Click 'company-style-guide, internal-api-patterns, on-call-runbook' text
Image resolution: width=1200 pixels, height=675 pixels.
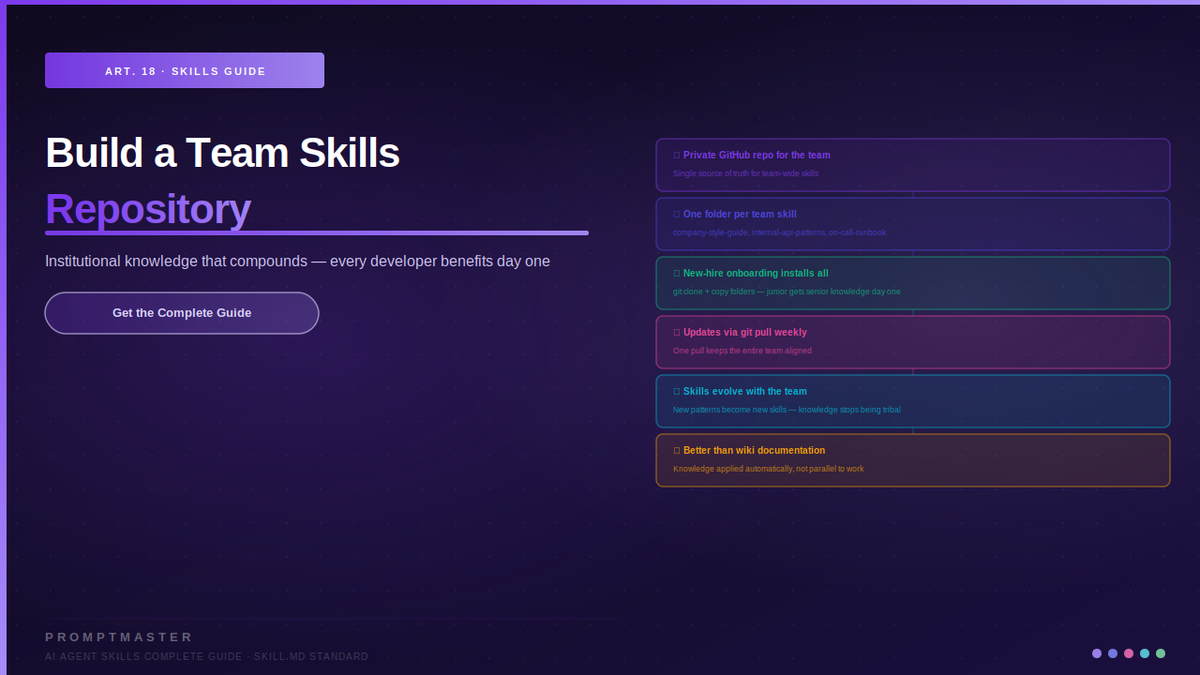pyautogui.click(x=779, y=232)
